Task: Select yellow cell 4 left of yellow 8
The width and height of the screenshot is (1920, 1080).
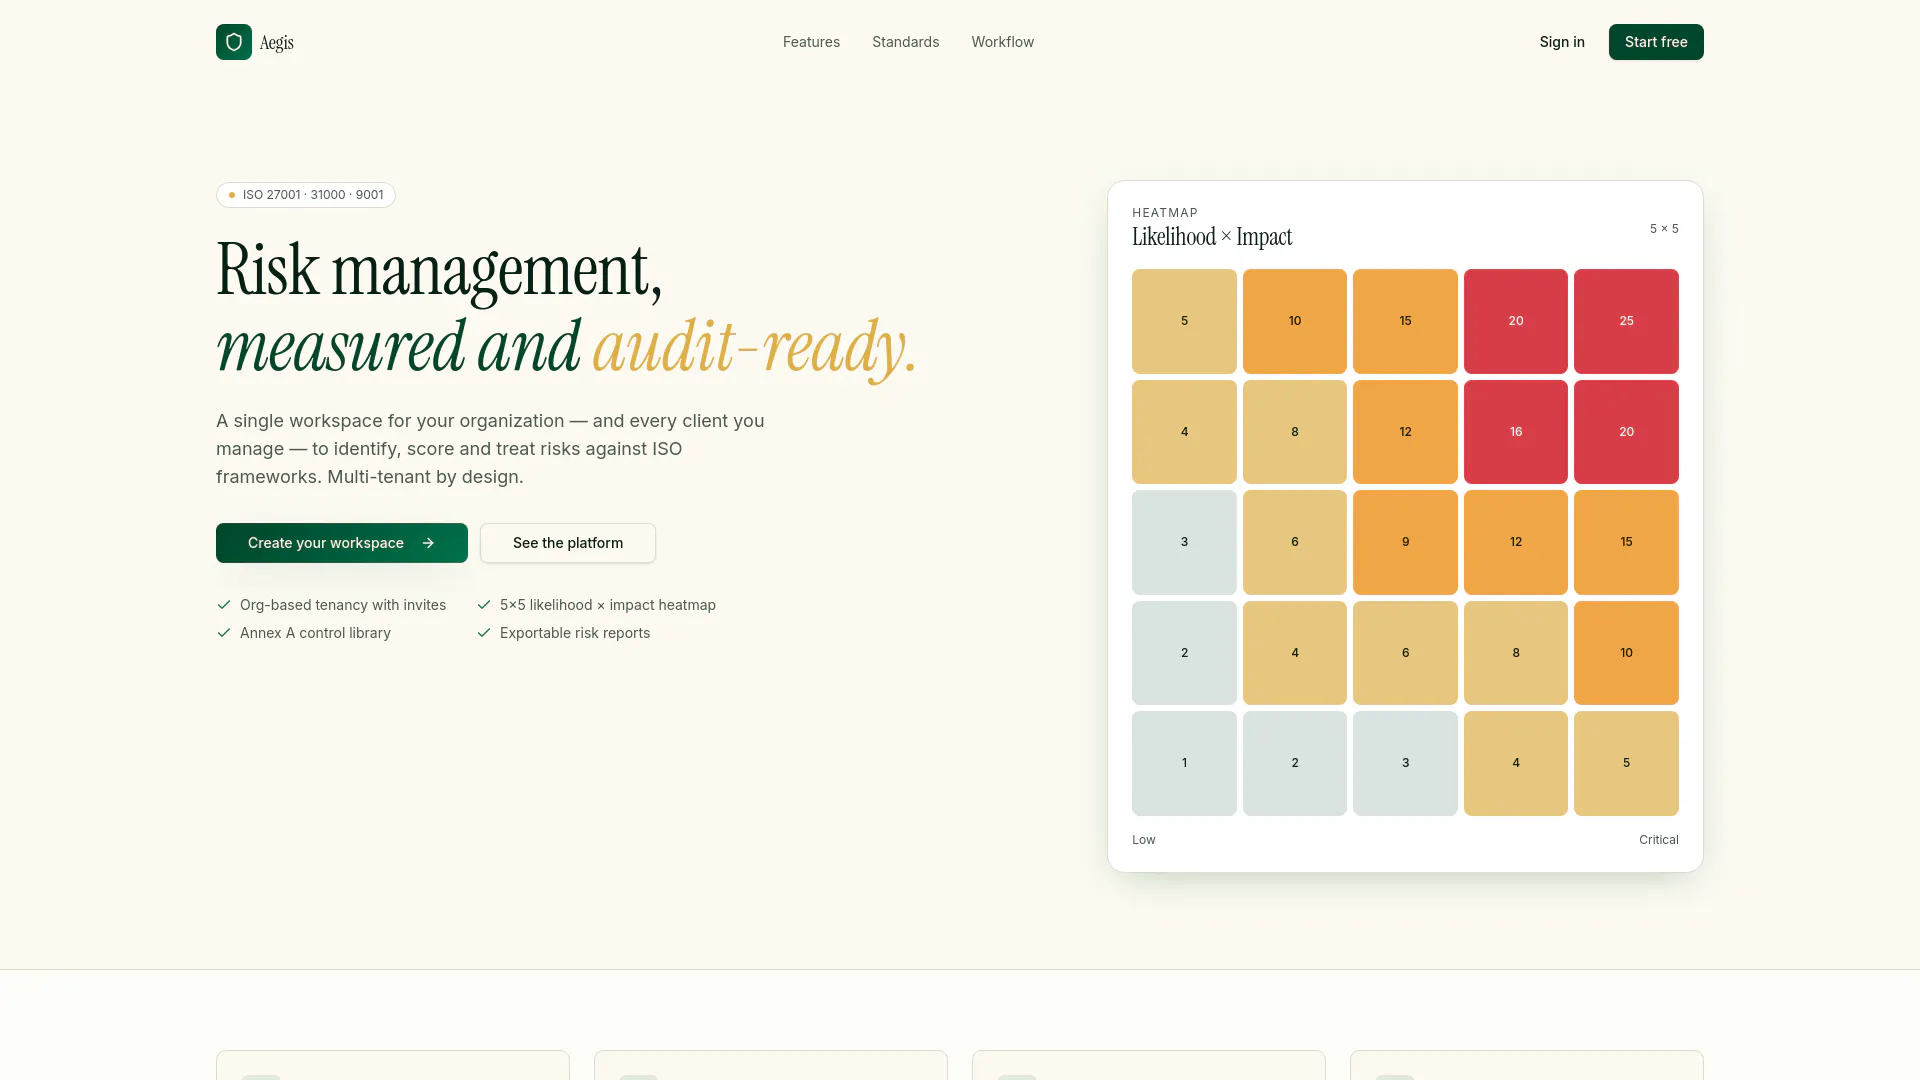Action: pyautogui.click(x=1184, y=432)
